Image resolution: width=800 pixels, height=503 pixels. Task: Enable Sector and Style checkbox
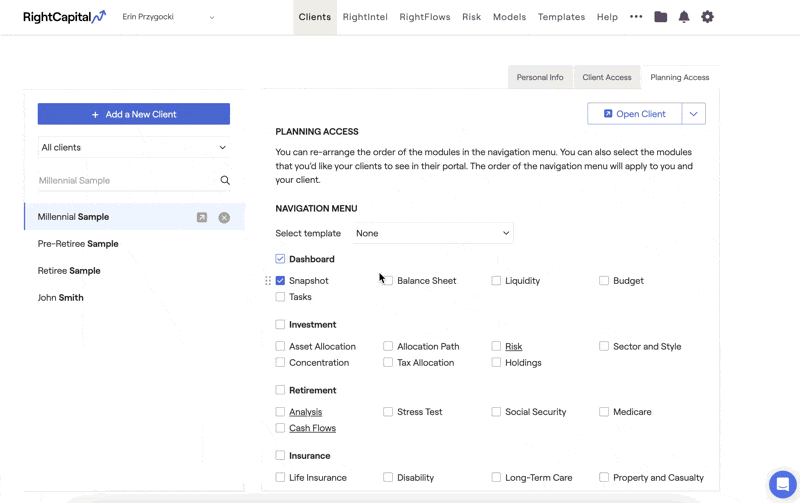pos(604,346)
